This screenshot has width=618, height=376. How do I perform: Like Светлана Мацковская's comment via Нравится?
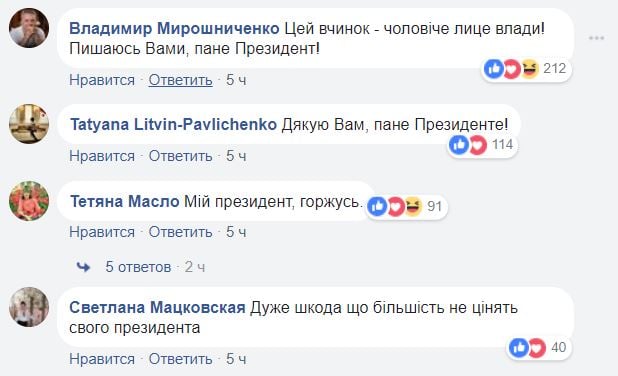[x=102, y=359]
